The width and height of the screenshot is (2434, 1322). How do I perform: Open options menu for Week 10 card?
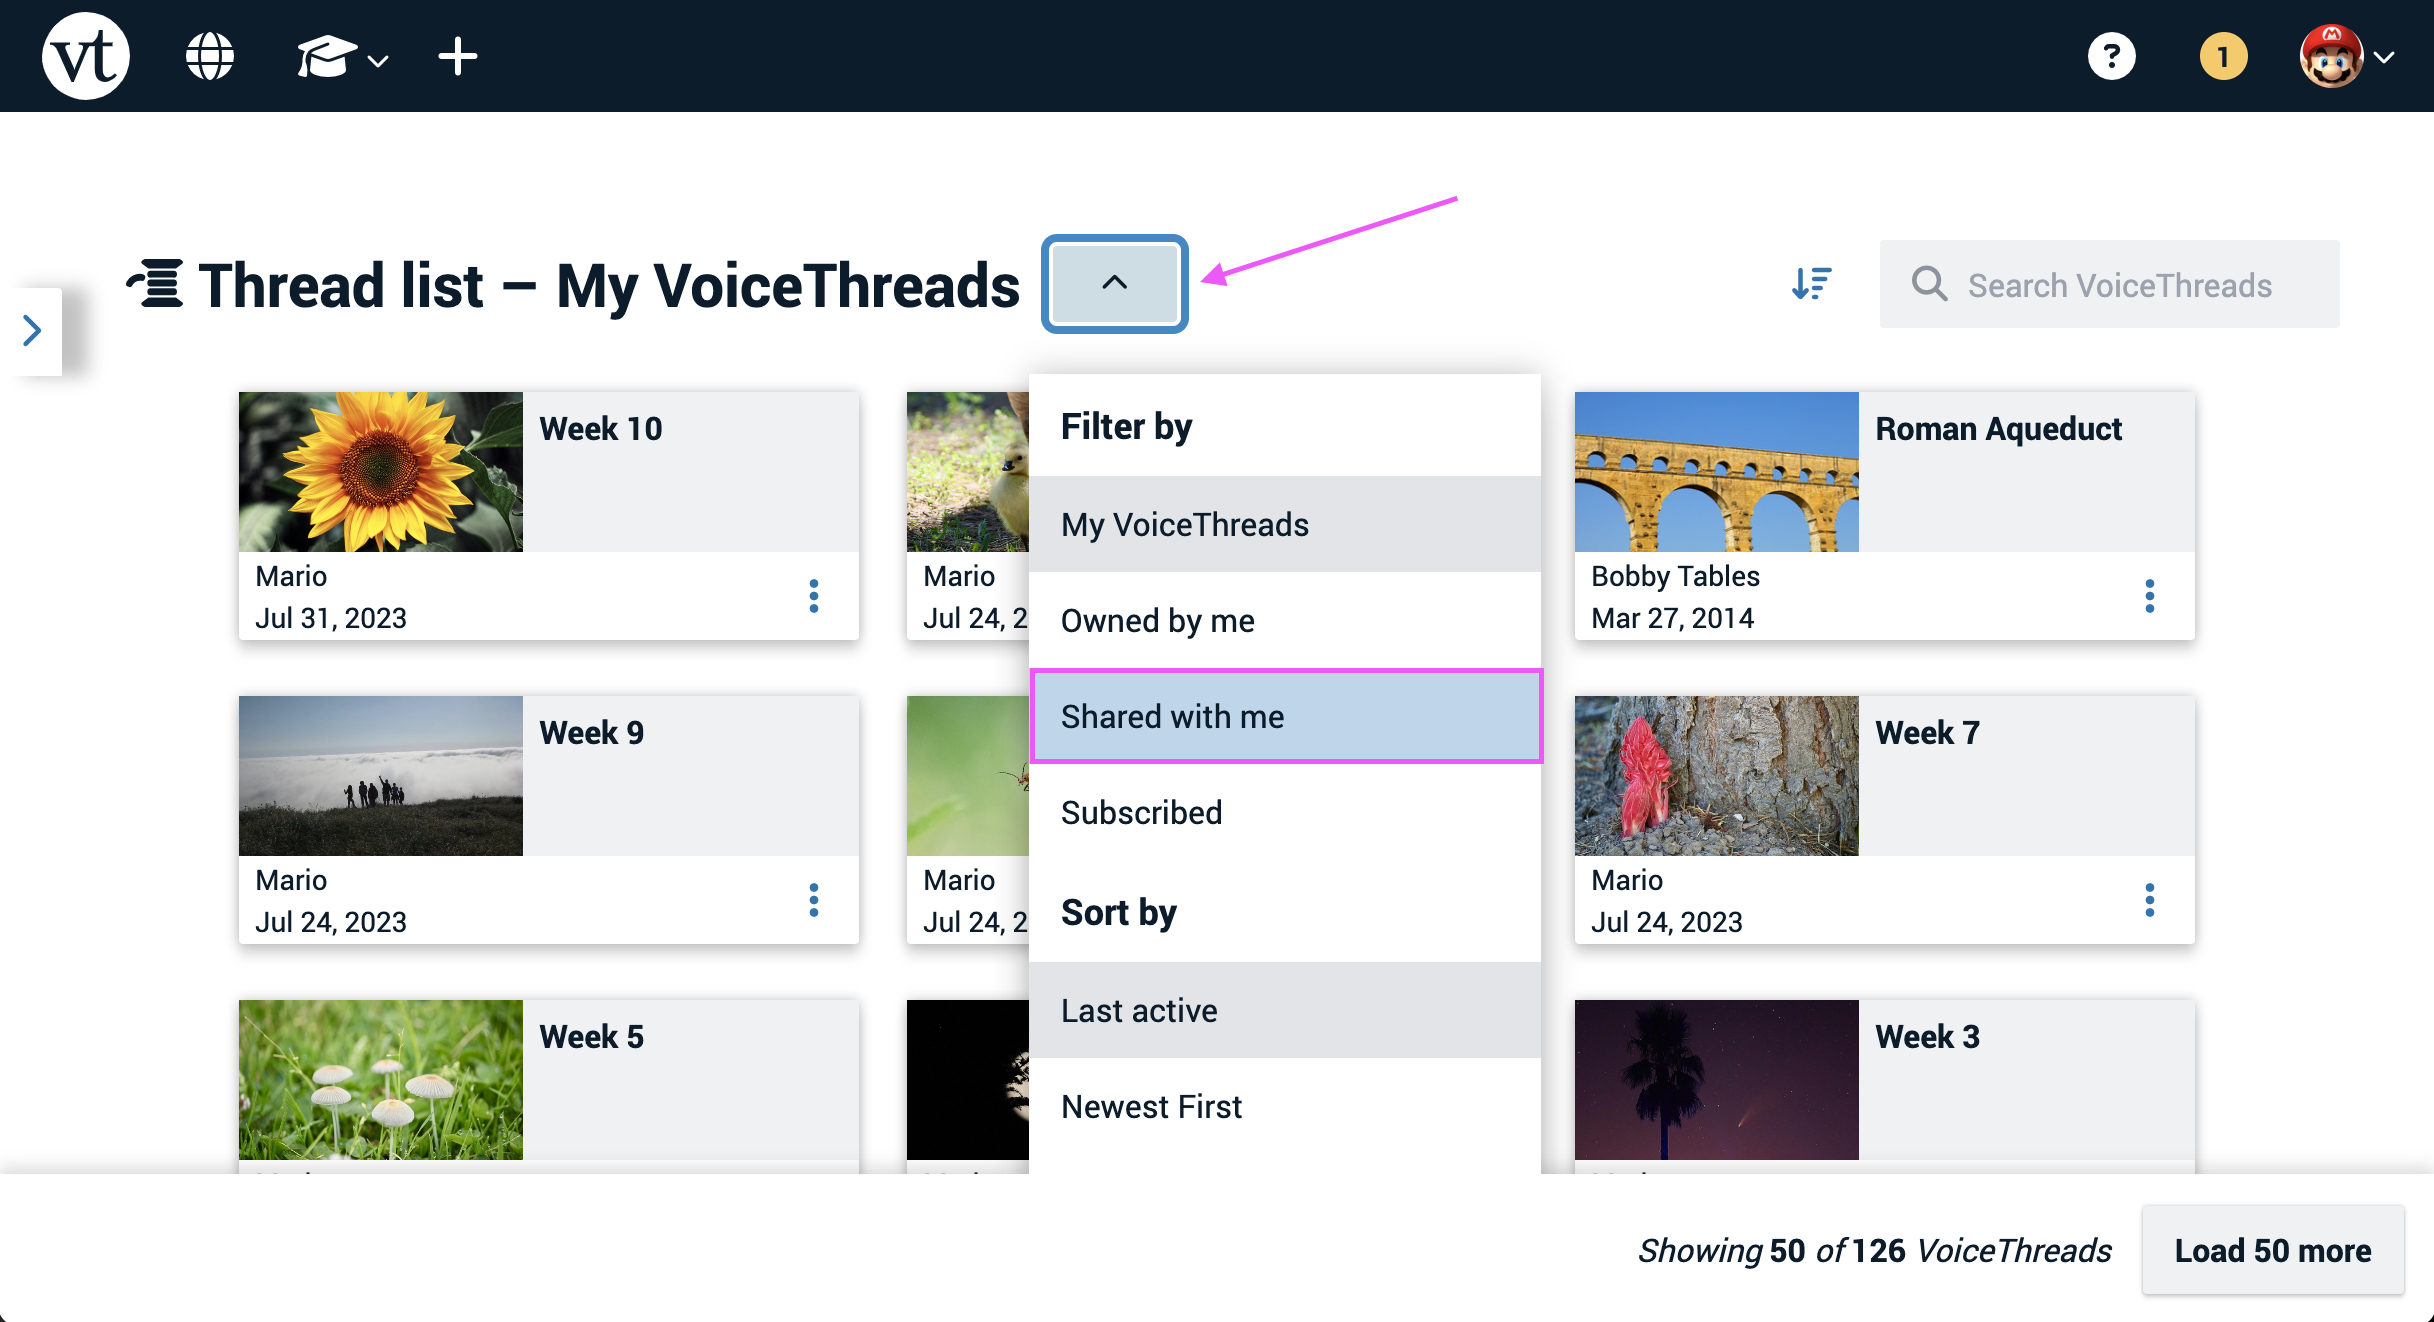tap(814, 596)
